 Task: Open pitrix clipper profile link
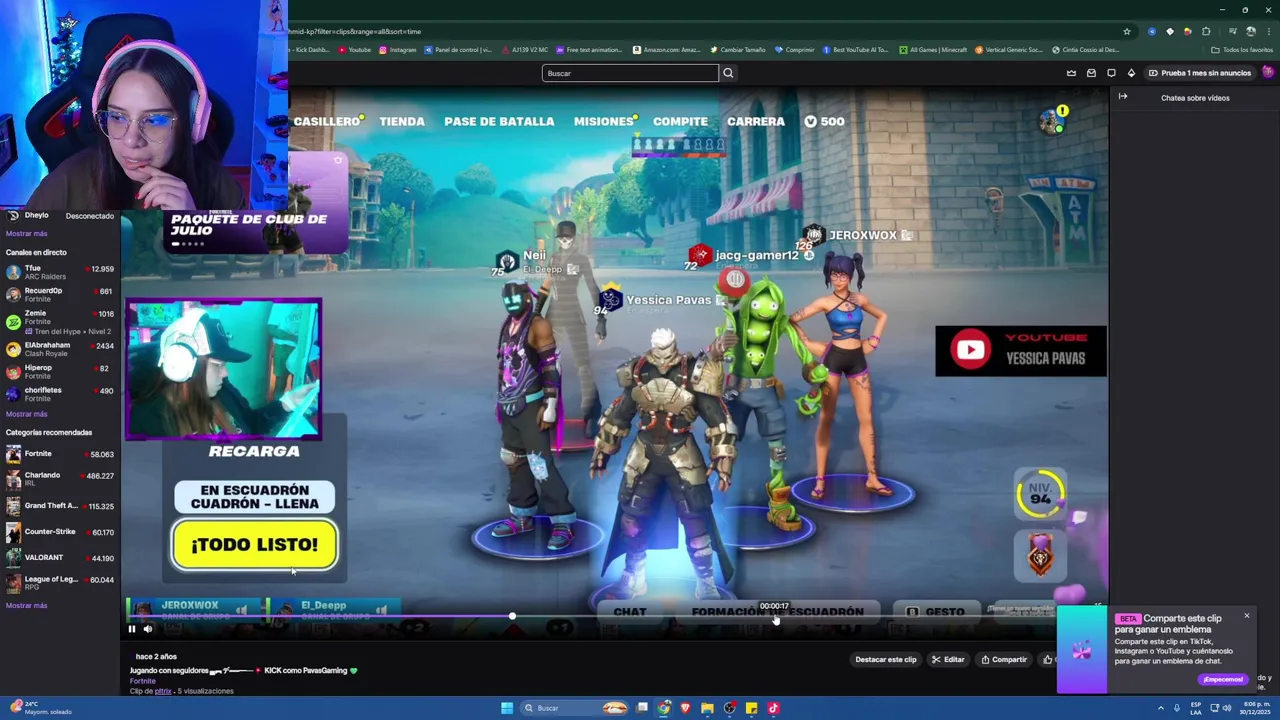pyautogui.click(x=163, y=691)
